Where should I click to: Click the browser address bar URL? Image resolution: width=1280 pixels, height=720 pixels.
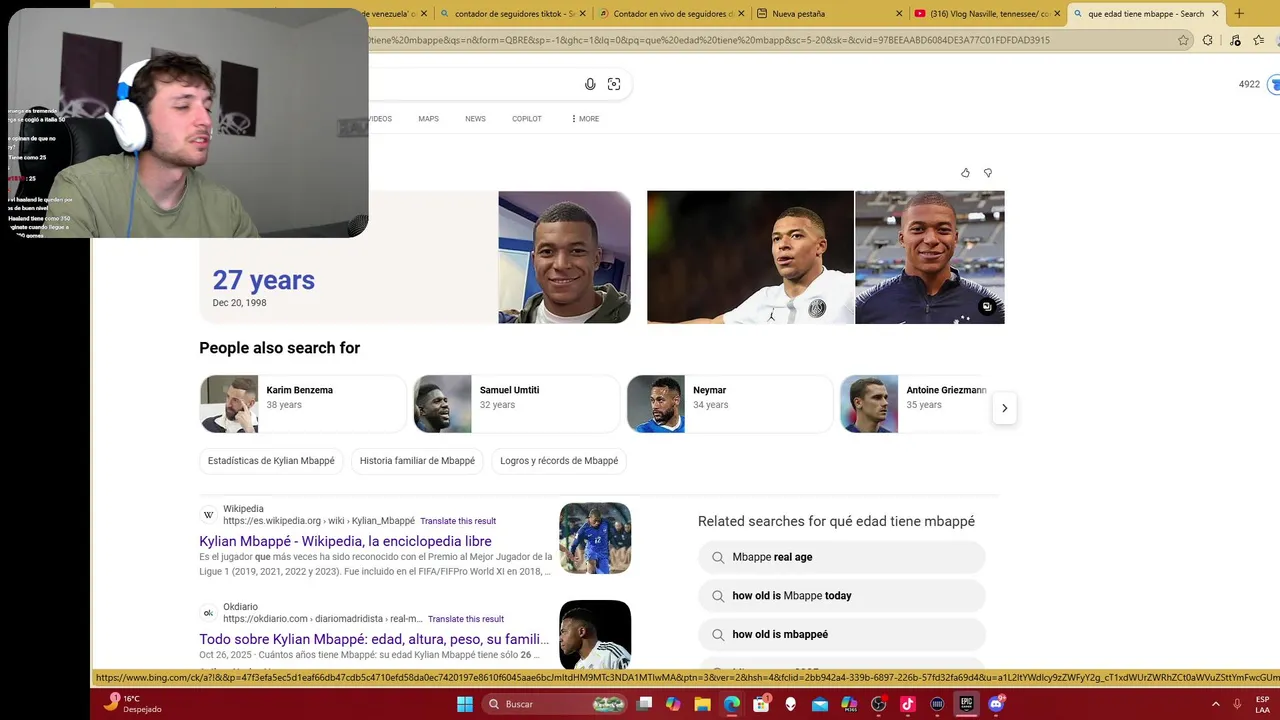[709, 40]
